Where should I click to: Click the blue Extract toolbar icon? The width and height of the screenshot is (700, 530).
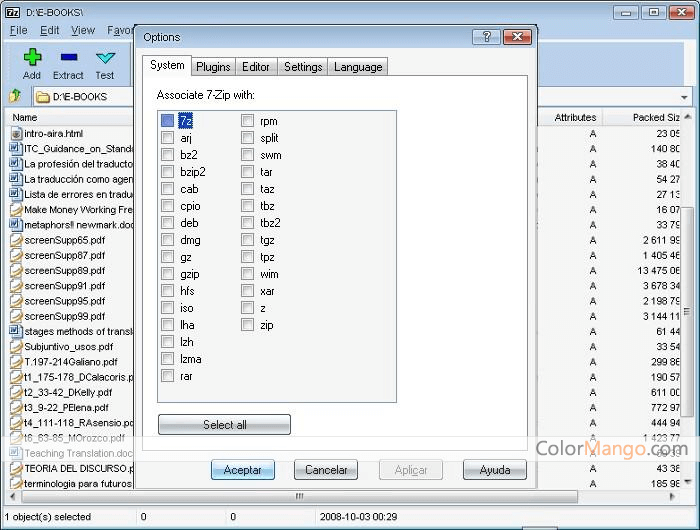pyautogui.click(x=68, y=58)
